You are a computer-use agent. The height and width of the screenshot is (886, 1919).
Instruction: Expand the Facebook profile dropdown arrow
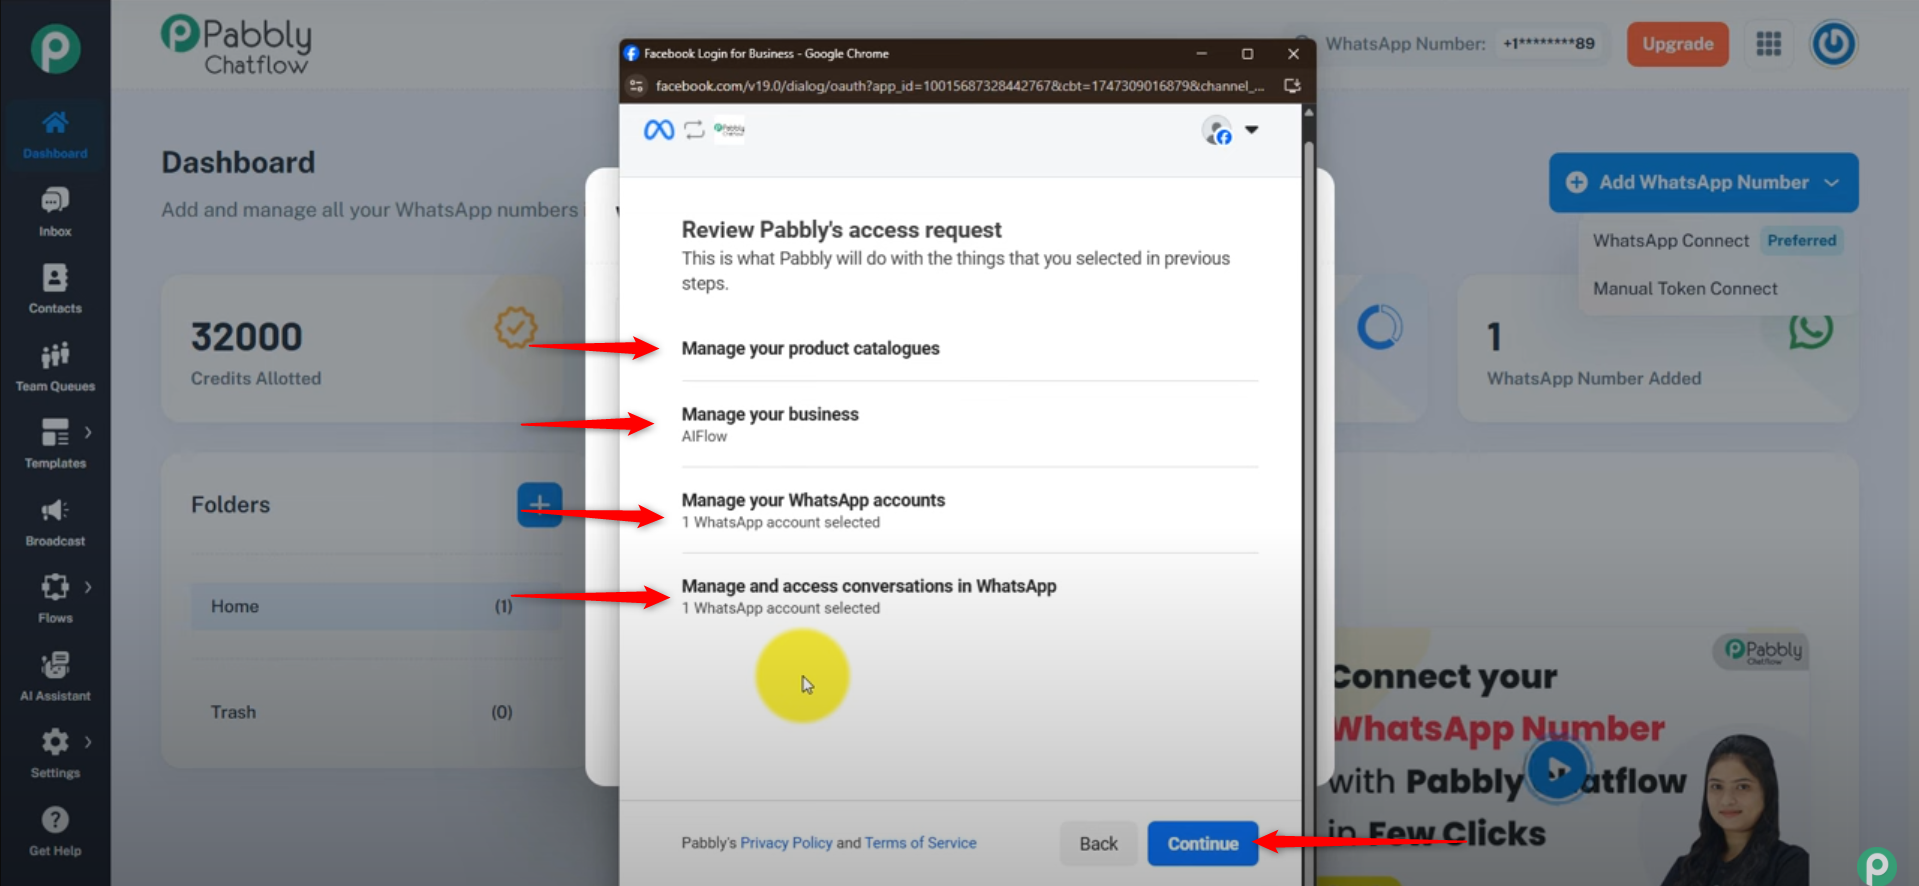coord(1251,130)
